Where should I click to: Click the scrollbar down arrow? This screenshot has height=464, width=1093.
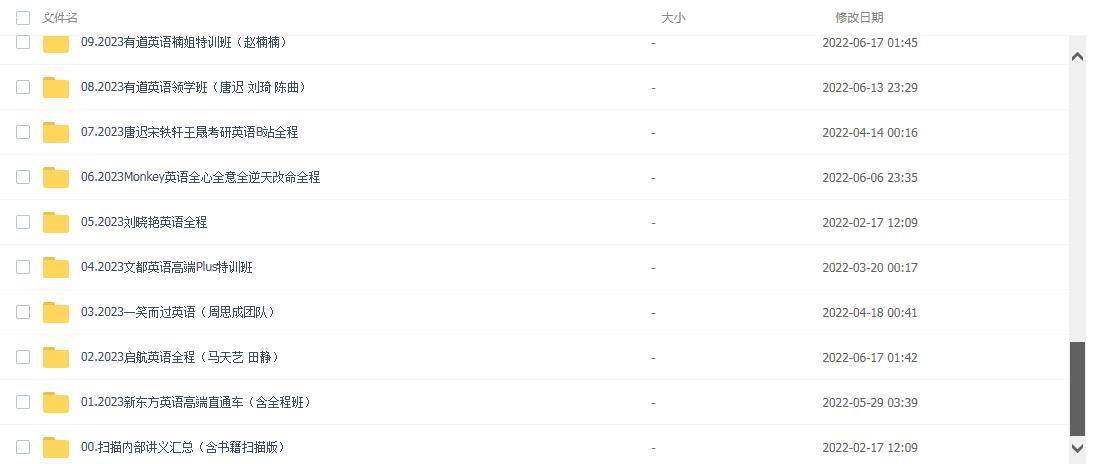1077,447
